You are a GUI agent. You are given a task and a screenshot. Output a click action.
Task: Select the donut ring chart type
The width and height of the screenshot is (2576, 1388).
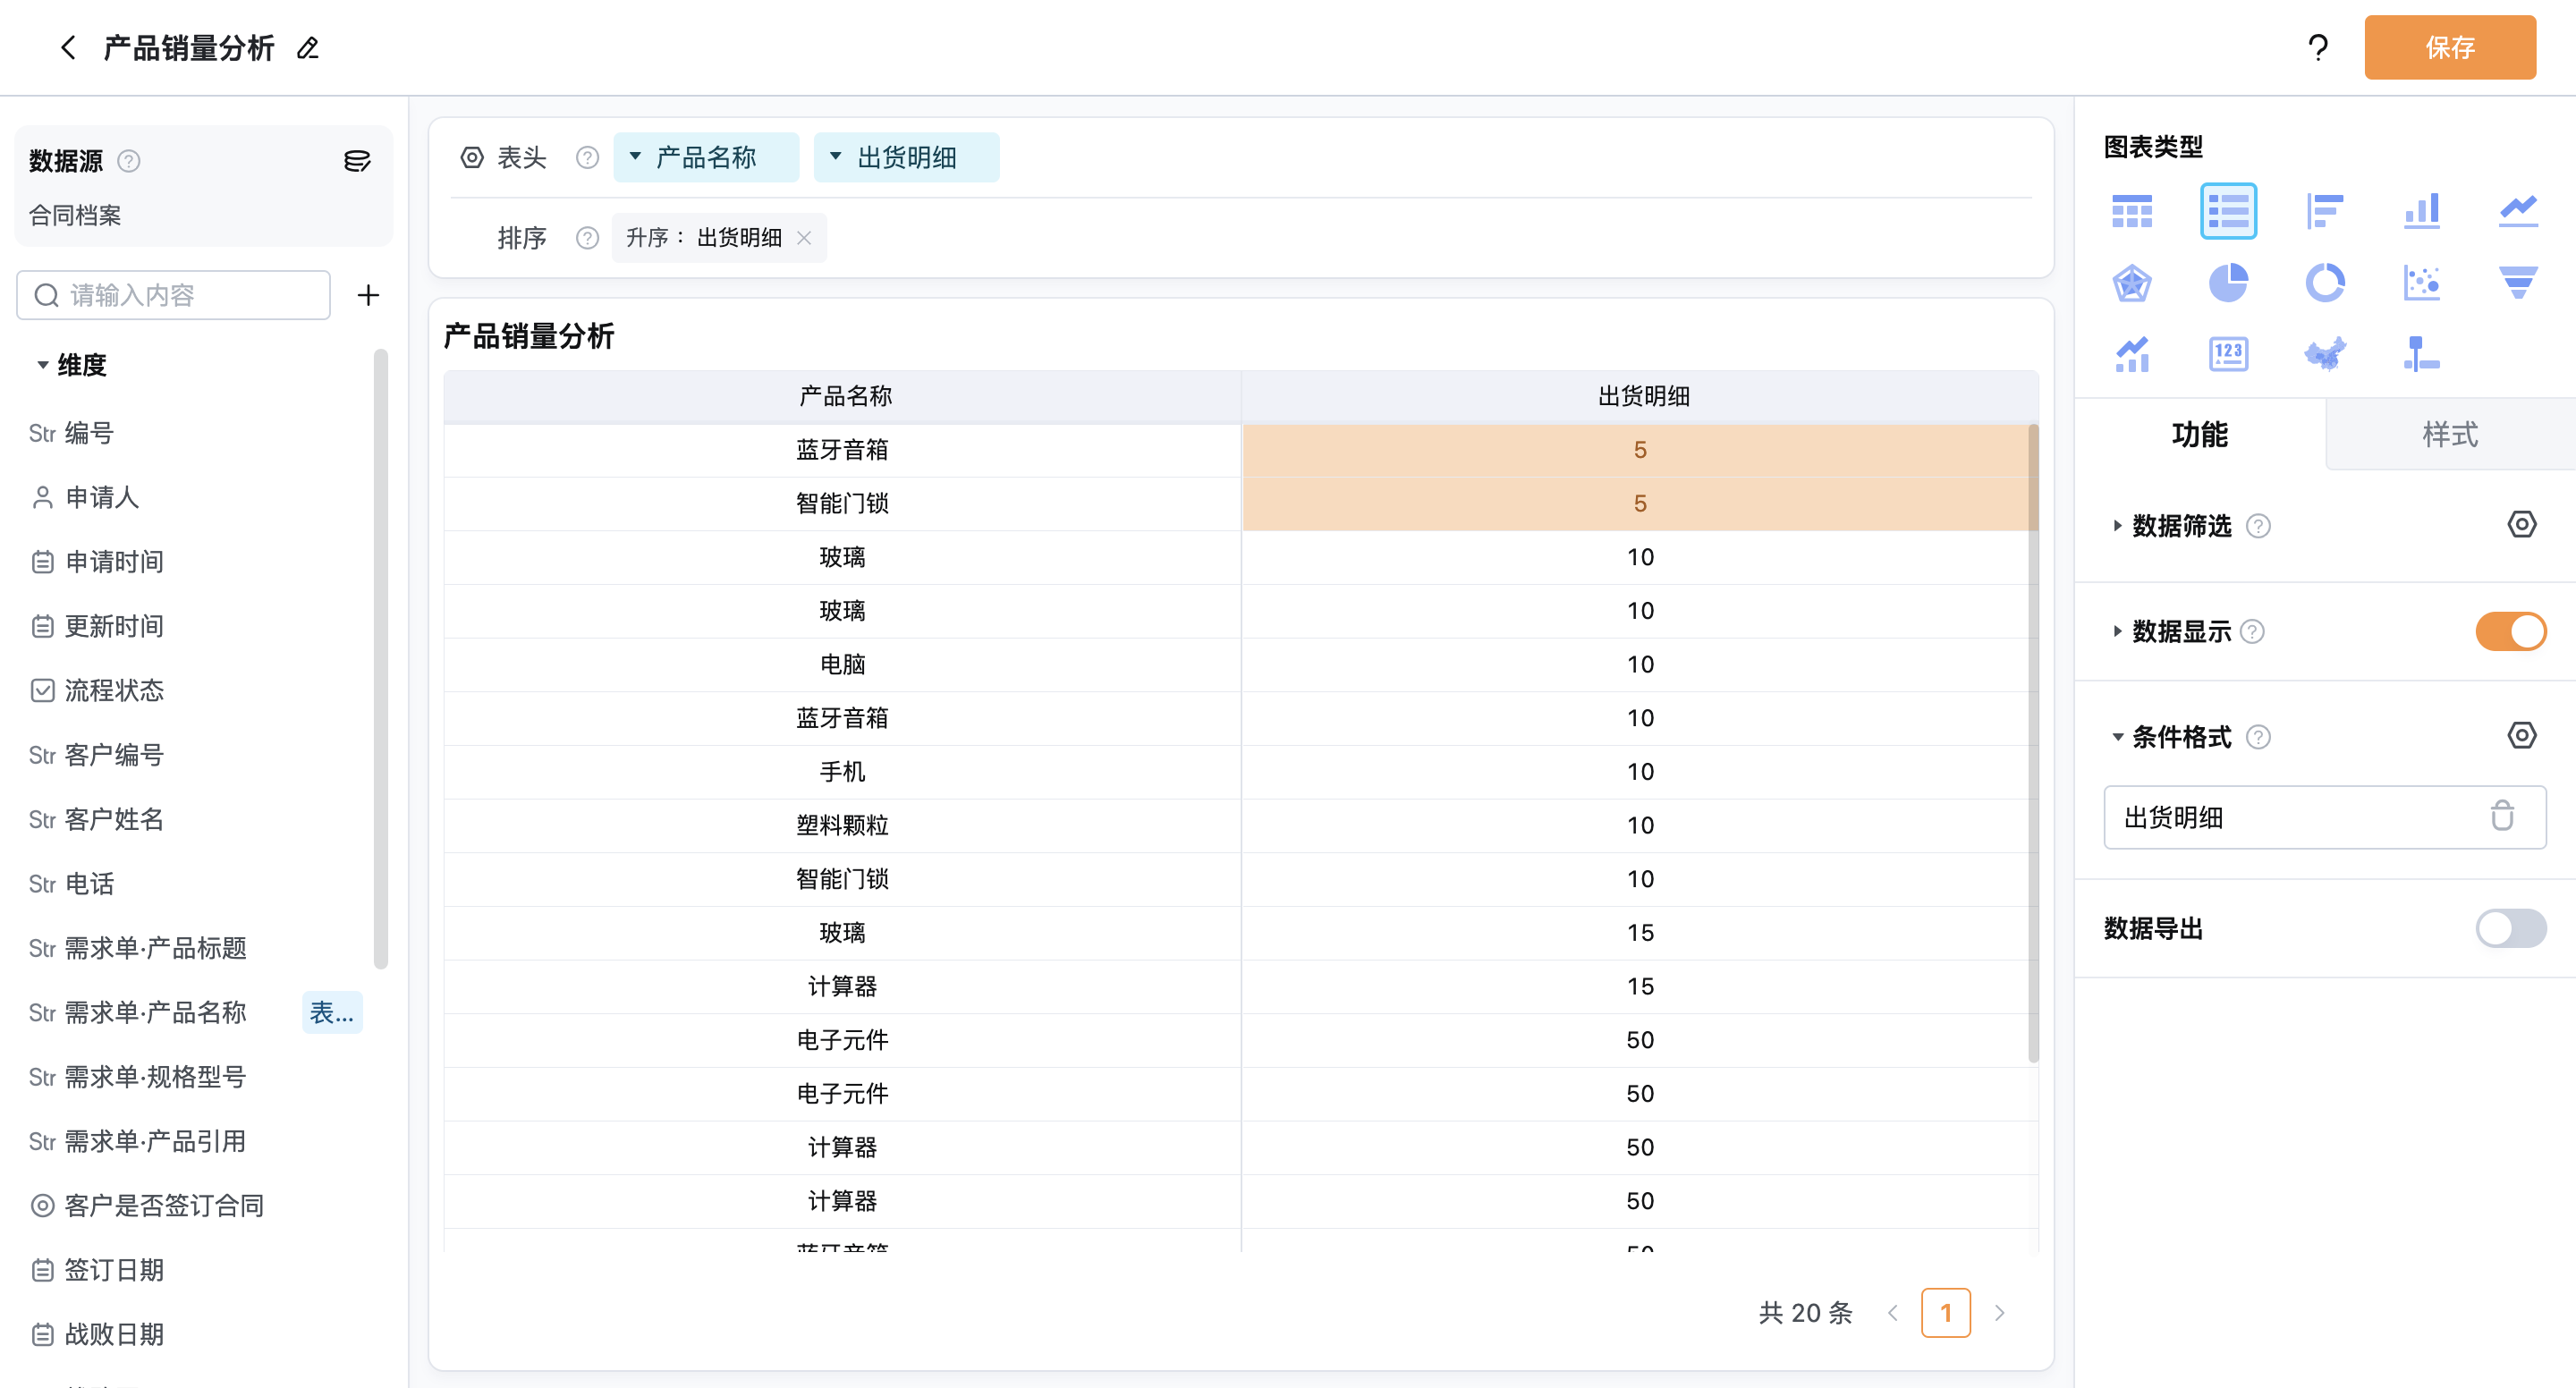pyautogui.click(x=2324, y=283)
